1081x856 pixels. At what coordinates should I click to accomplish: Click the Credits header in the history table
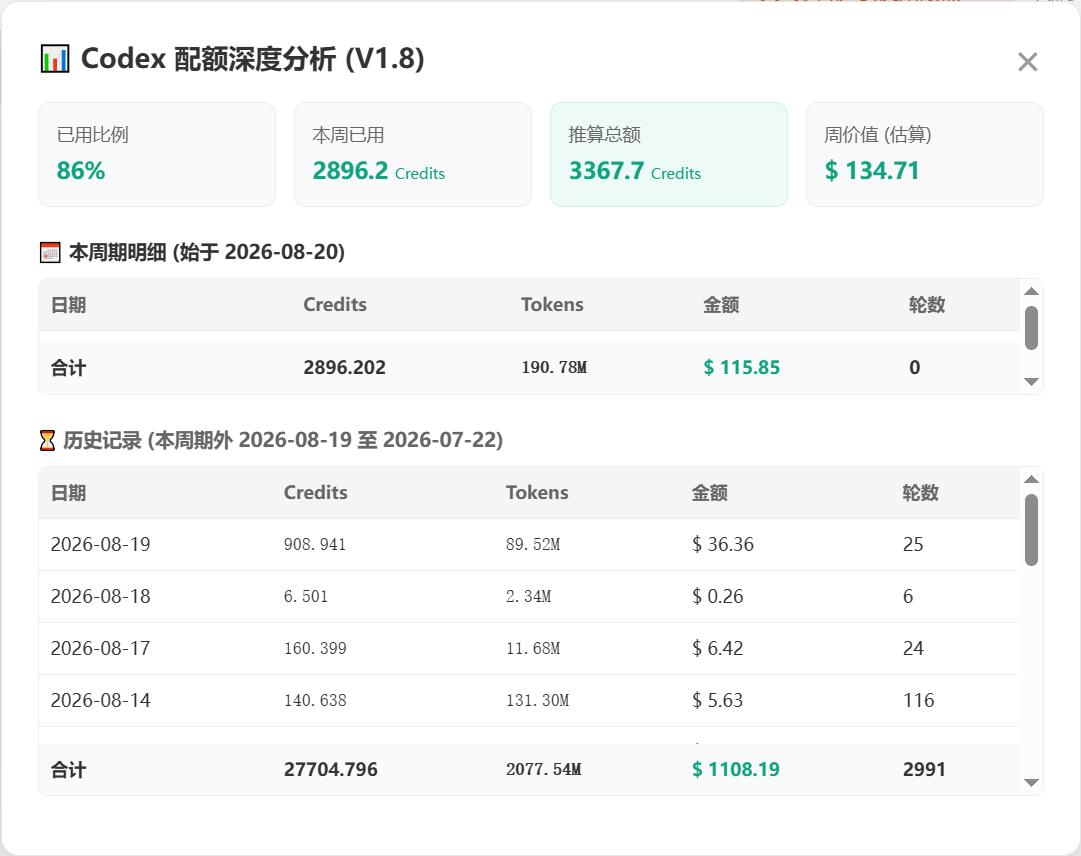pyautogui.click(x=316, y=493)
